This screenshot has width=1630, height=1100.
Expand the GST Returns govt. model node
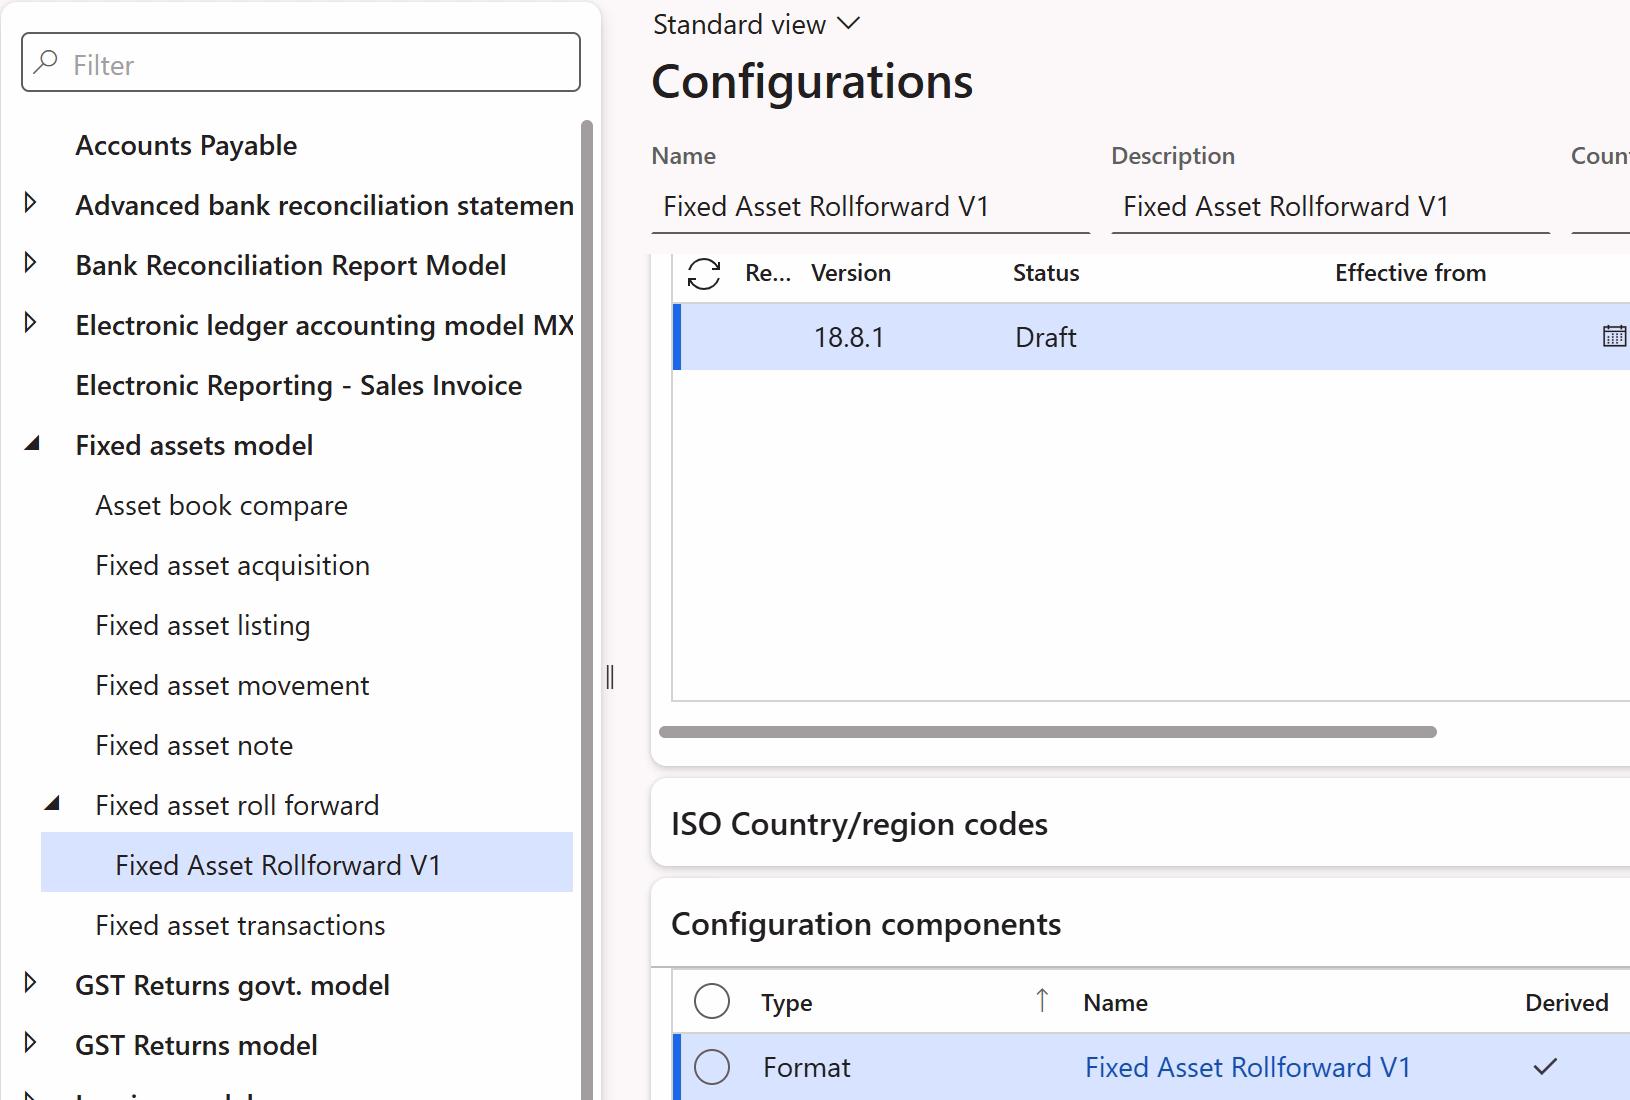[x=30, y=983]
